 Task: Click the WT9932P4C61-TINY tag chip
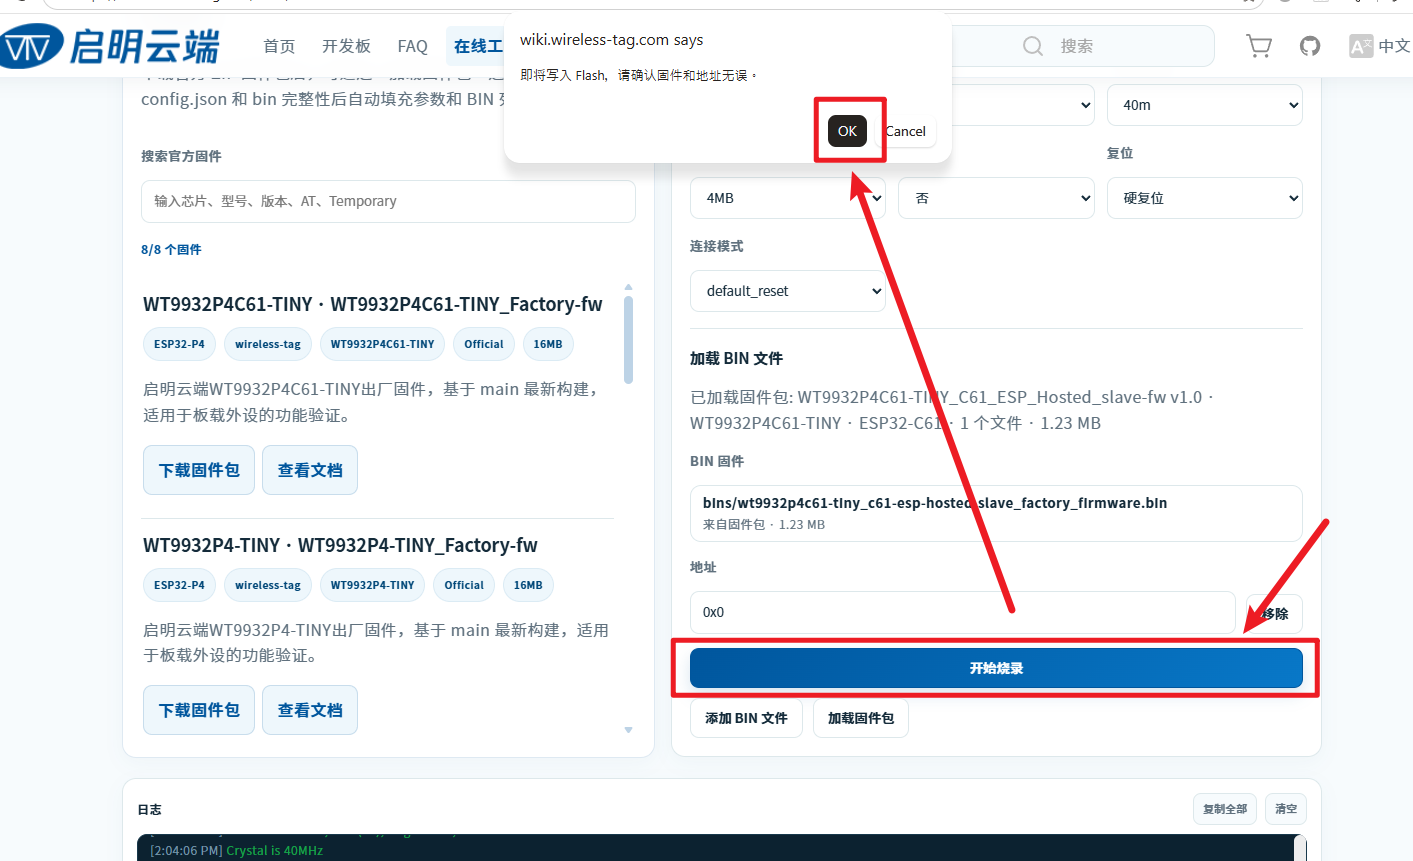click(383, 344)
